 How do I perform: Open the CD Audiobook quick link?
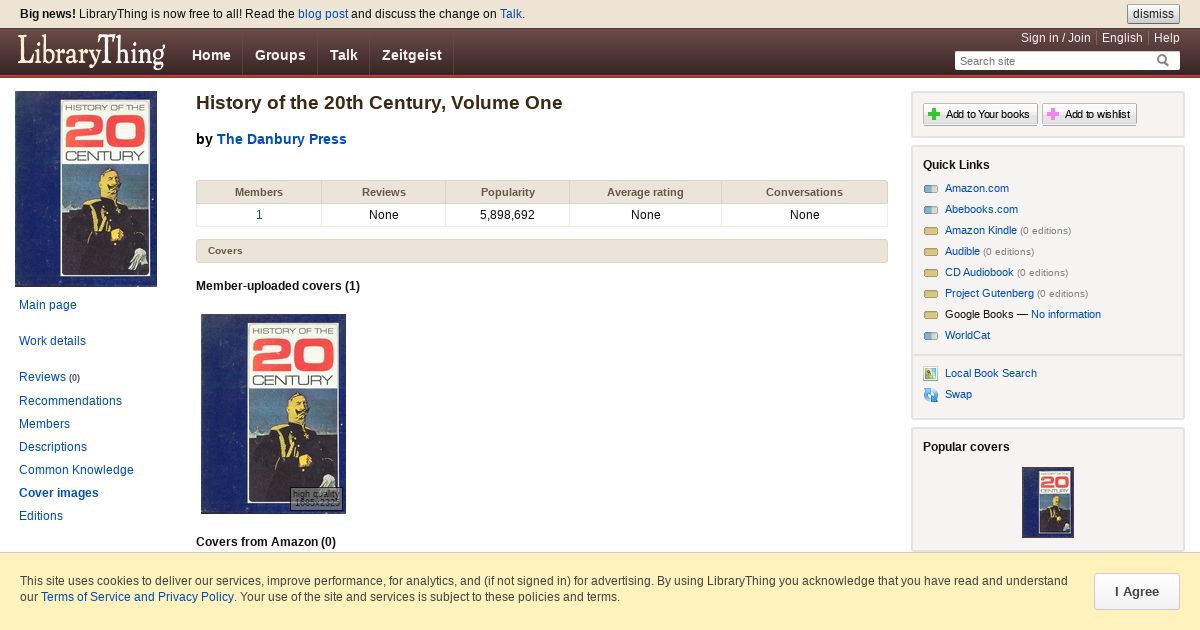(979, 272)
